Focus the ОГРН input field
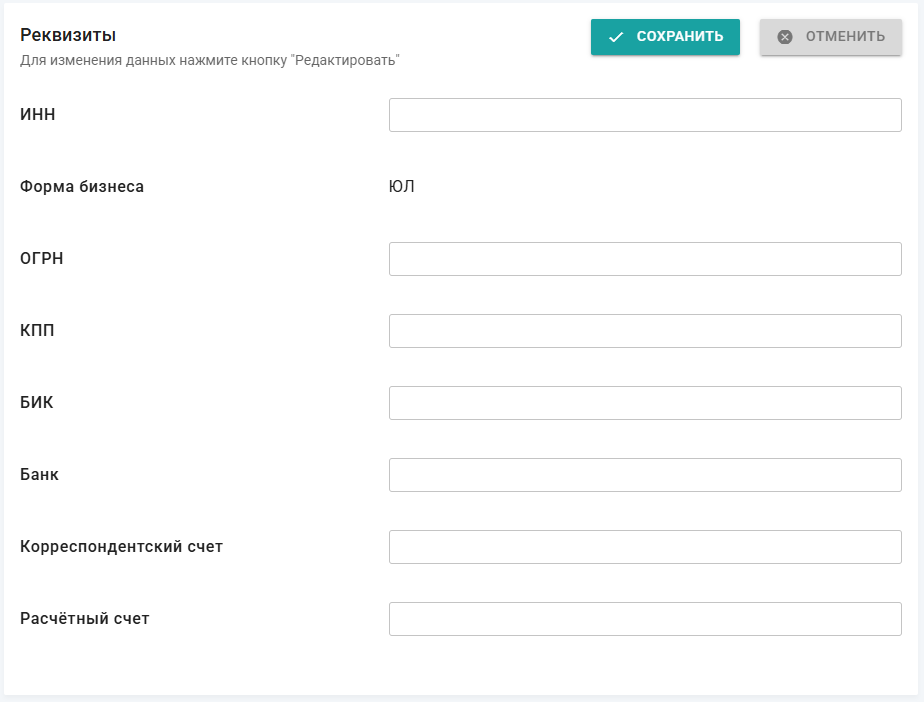924x702 pixels. coord(645,259)
